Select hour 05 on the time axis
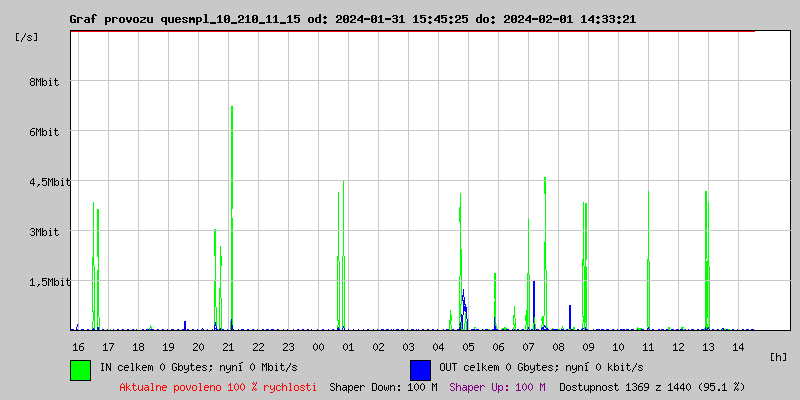The image size is (800, 400). 468,346
